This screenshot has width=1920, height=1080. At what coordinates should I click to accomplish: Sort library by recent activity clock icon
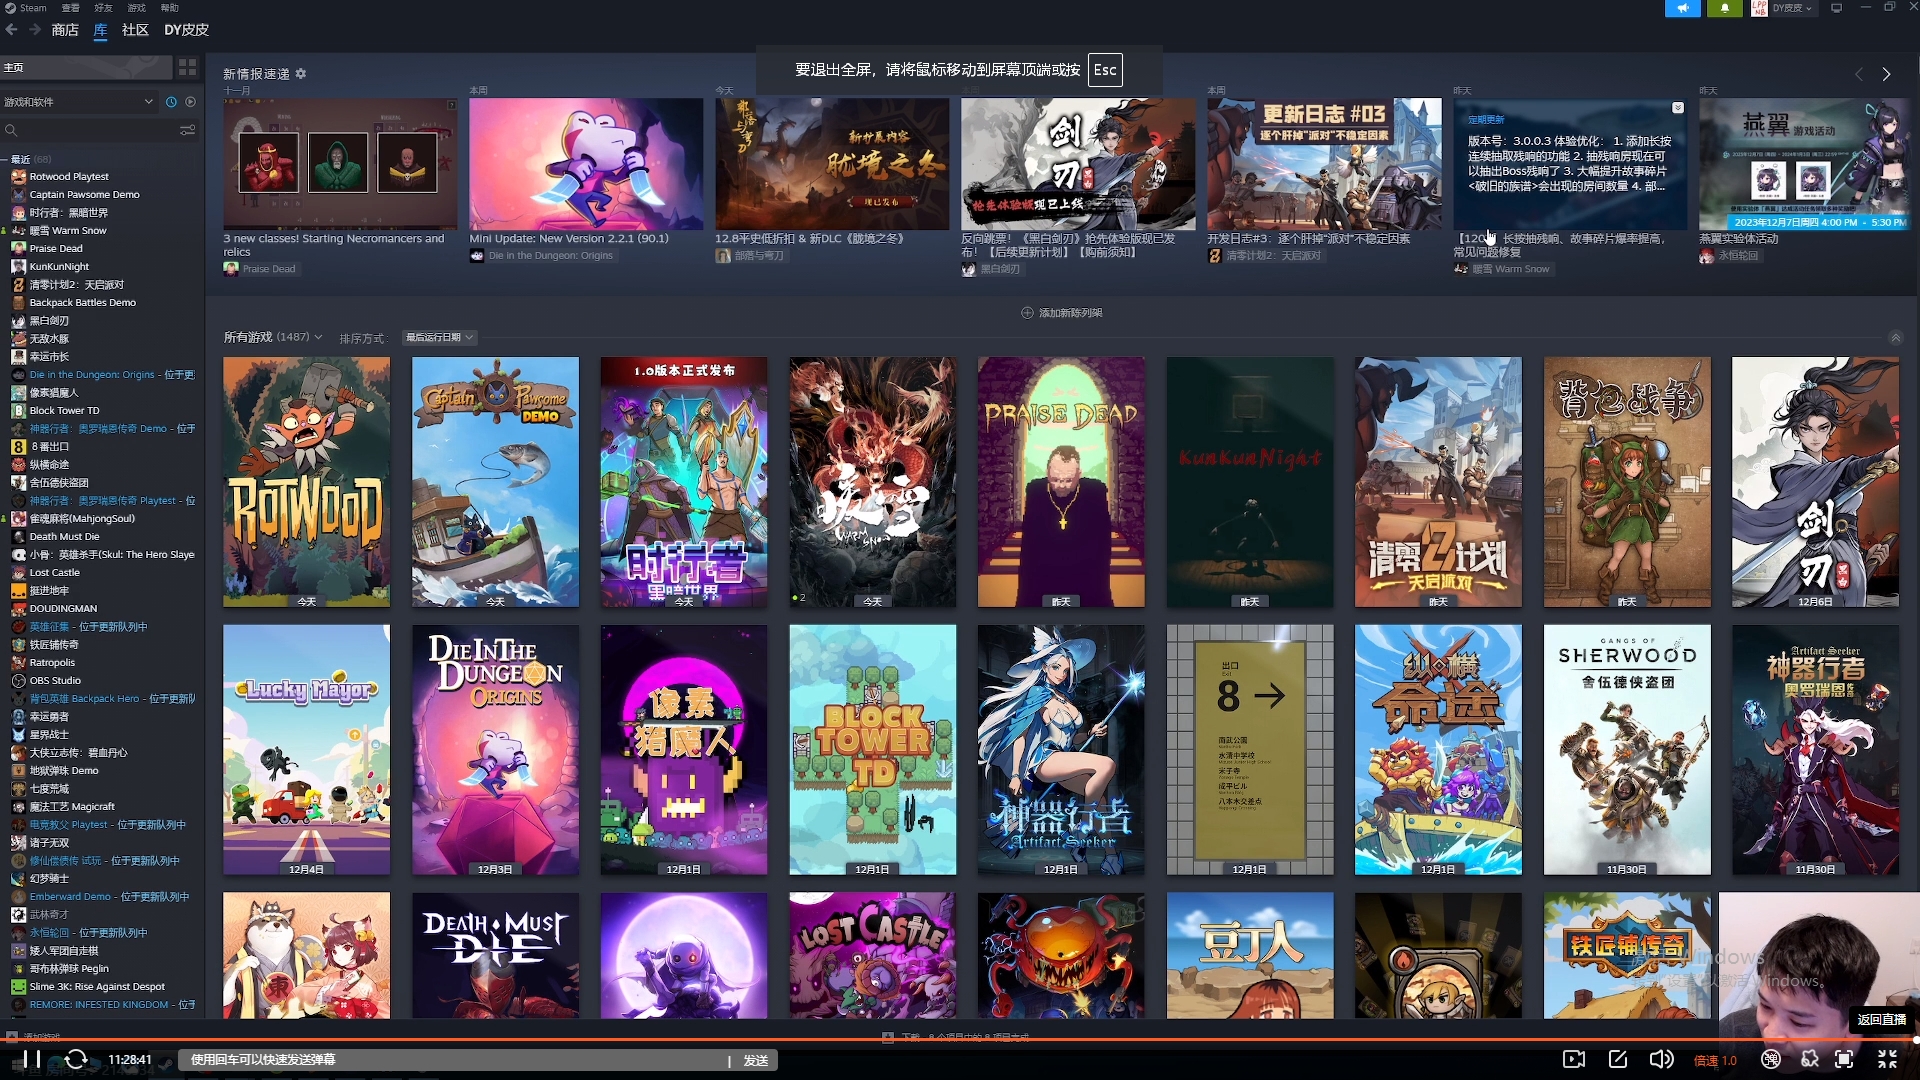point(171,102)
